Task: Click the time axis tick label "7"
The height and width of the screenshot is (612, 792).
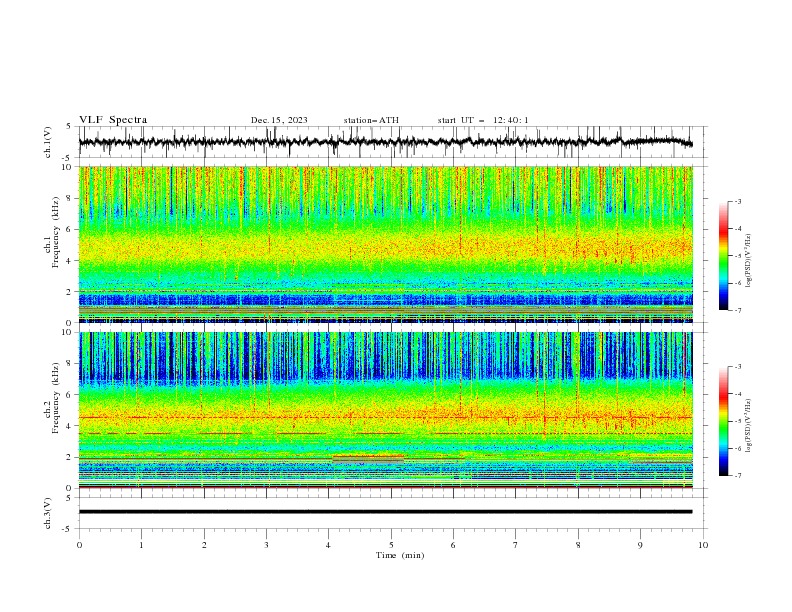Action: pos(516,545)
